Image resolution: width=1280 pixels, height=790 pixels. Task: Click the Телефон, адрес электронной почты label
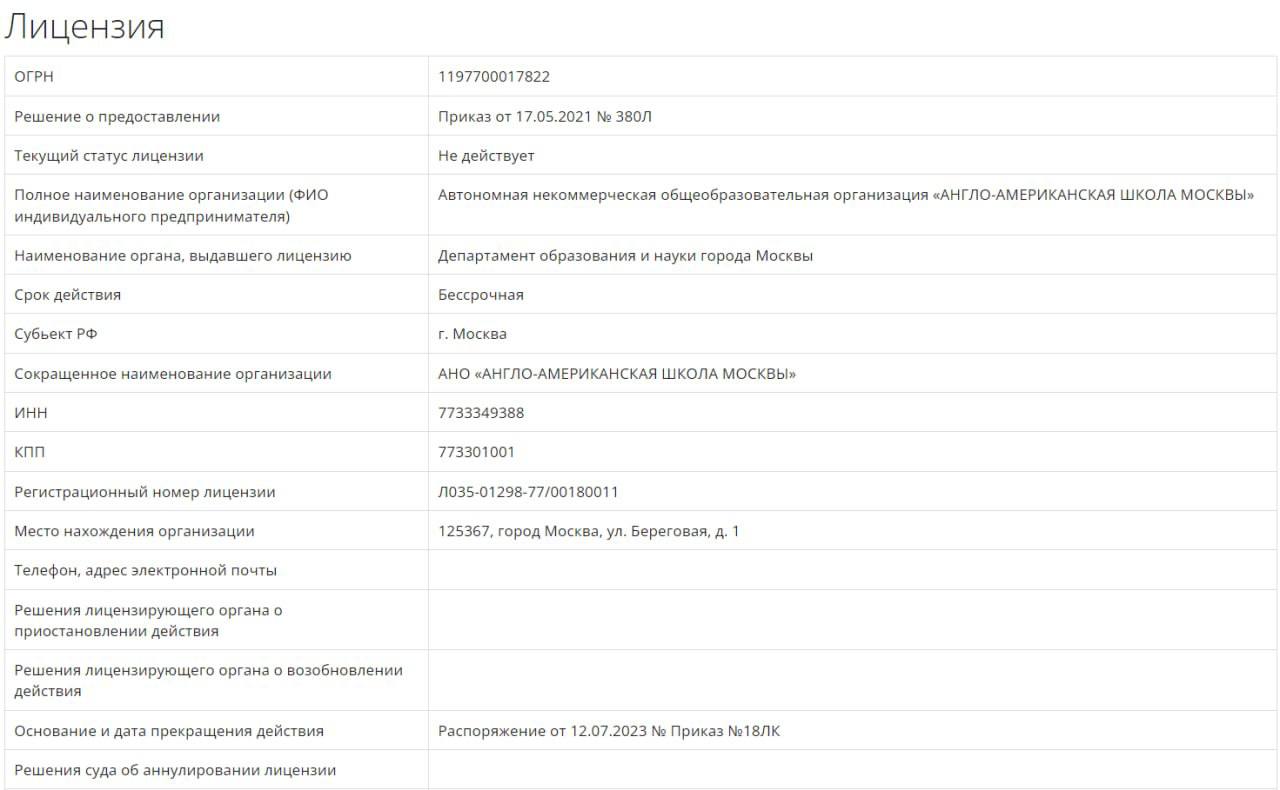[146, 570]
